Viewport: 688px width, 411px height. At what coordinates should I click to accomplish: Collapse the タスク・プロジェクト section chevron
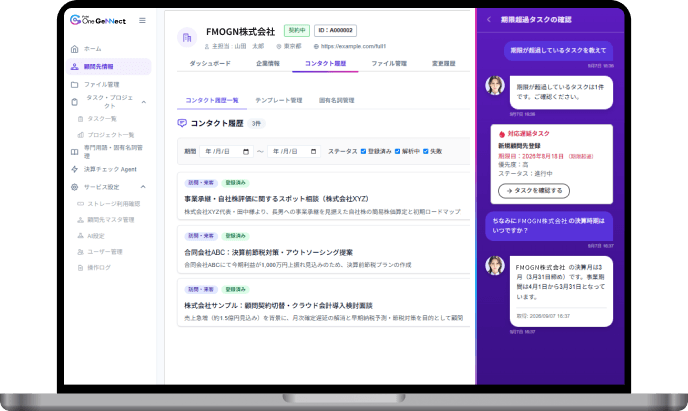tap(143, 102)
